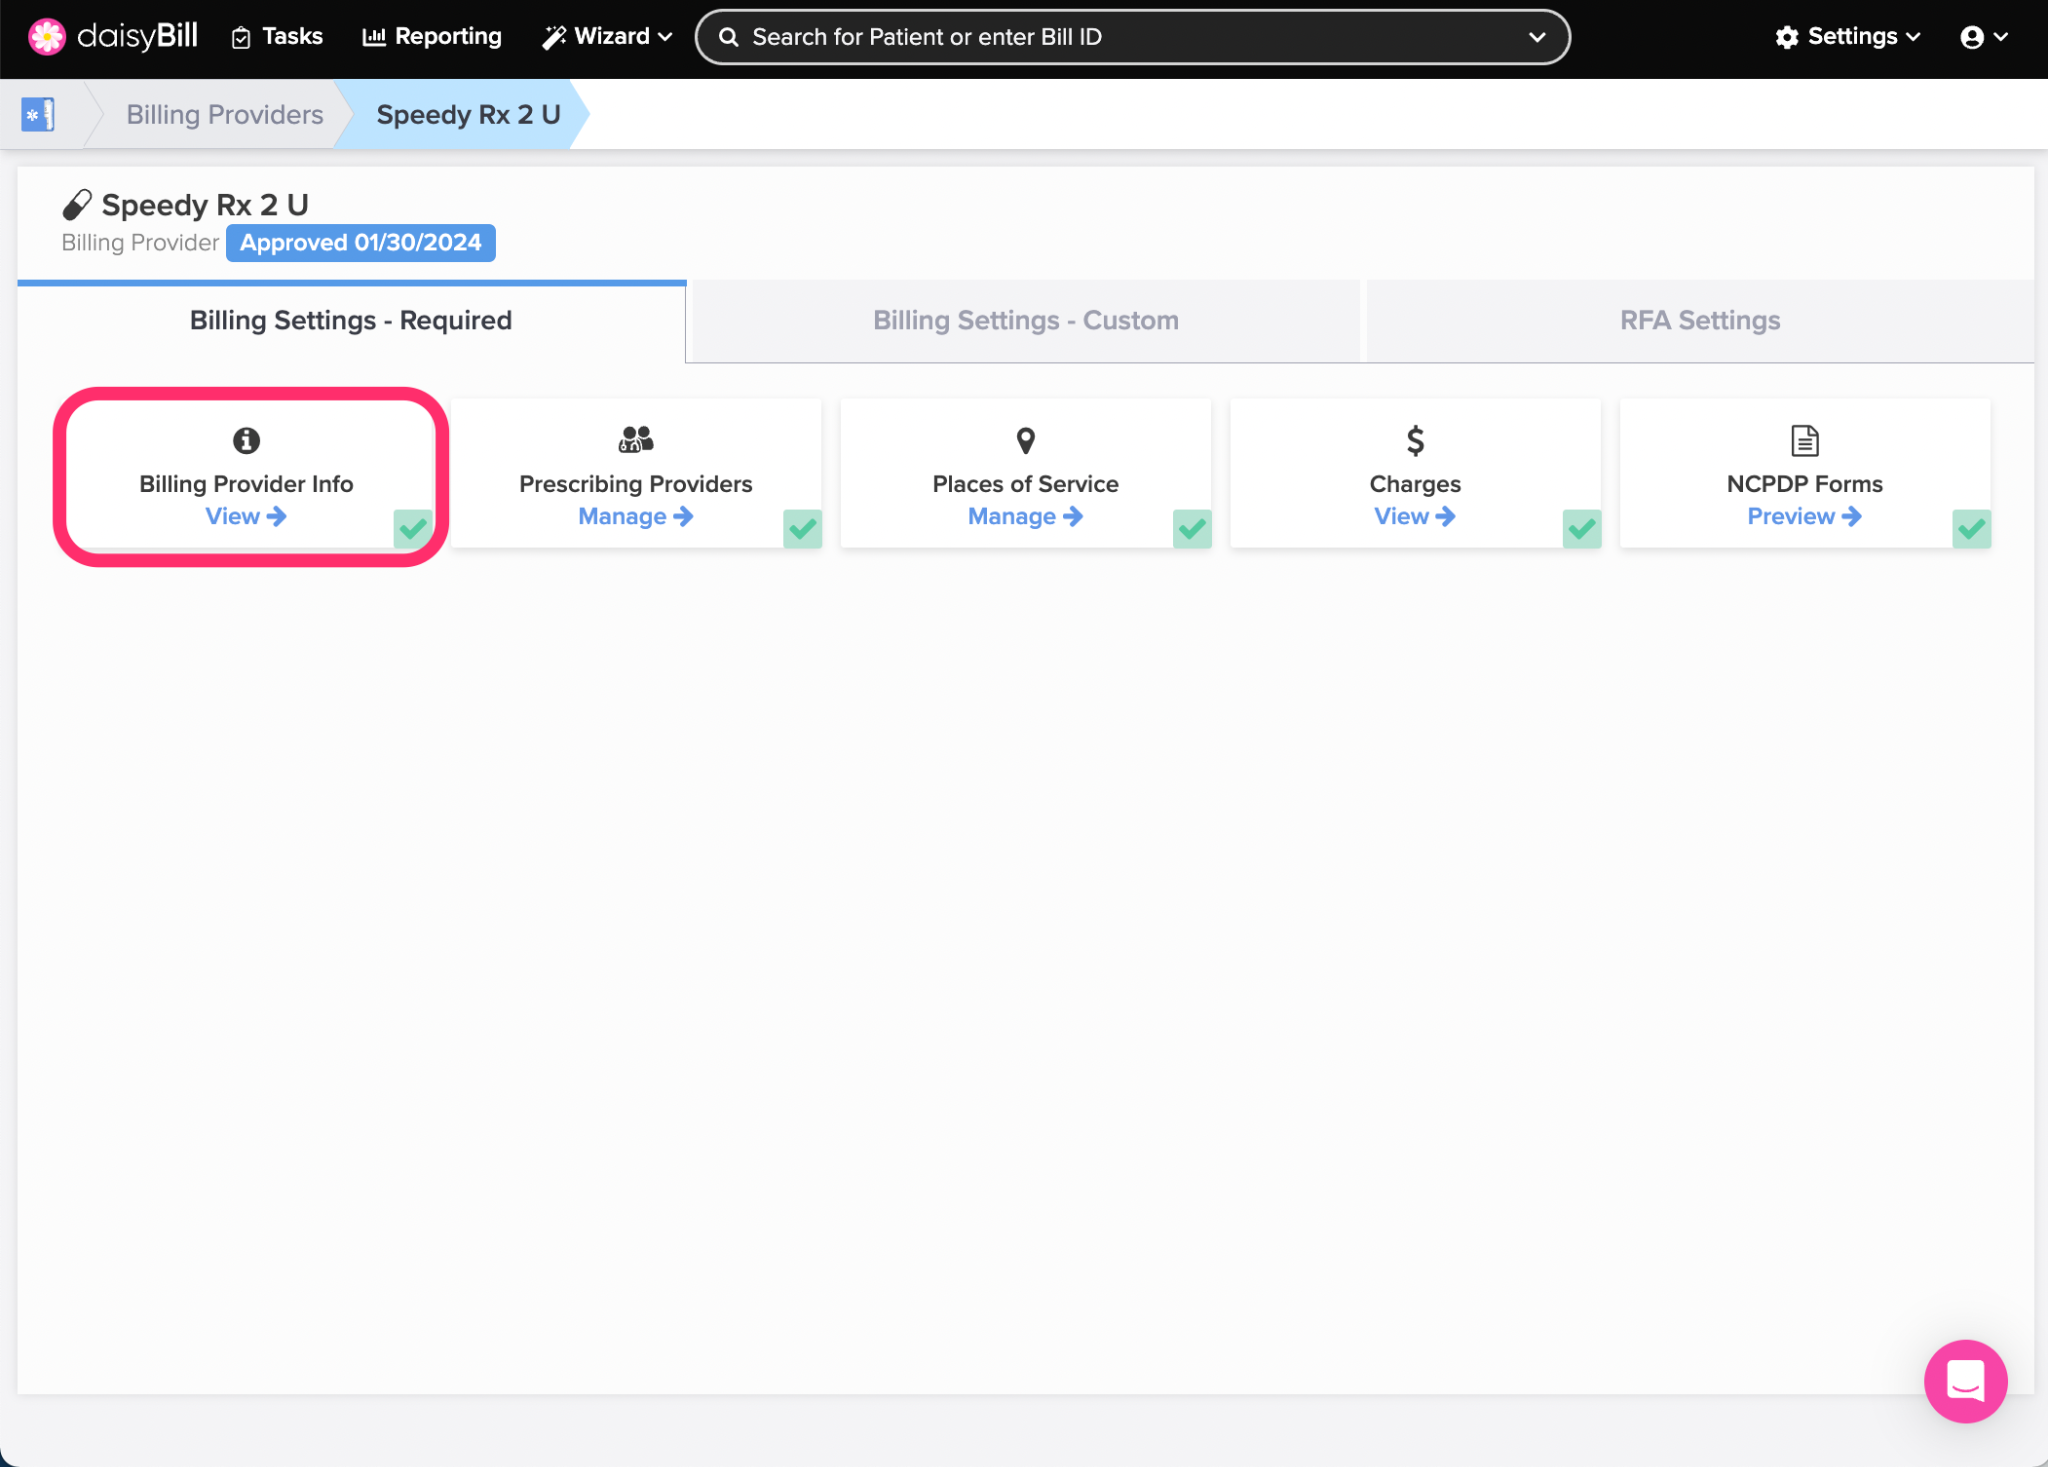The width and height of the screenshot is (2048, 1467).
Task: Click Places of Service green checkmark
Action: coord(1192,528)
